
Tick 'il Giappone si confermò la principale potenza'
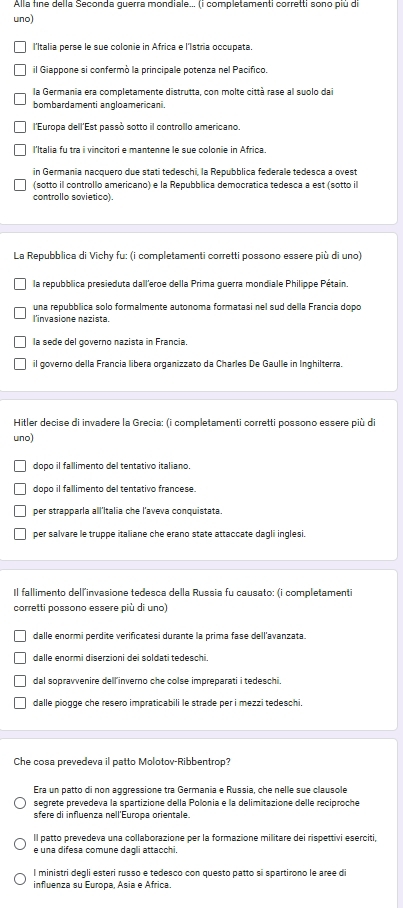click(20, 70)
